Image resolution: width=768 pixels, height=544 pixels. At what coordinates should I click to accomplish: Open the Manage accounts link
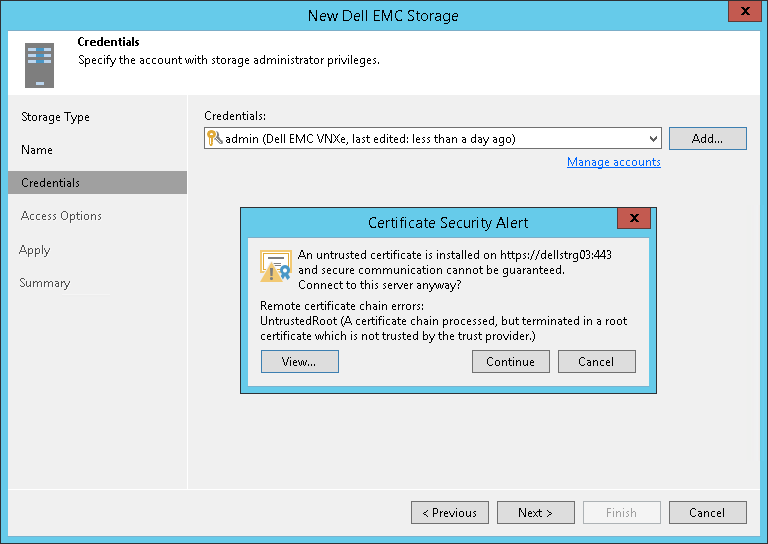pyautogui.click(x=613, y=162)
